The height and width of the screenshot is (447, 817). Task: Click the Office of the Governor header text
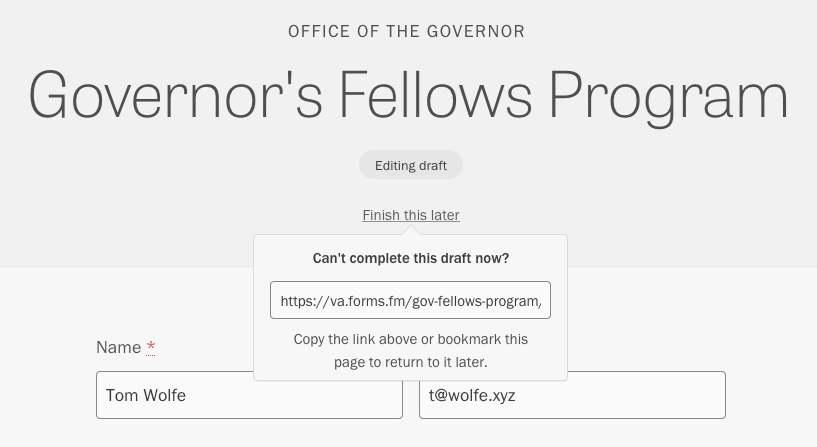click(x=406, y=31)
